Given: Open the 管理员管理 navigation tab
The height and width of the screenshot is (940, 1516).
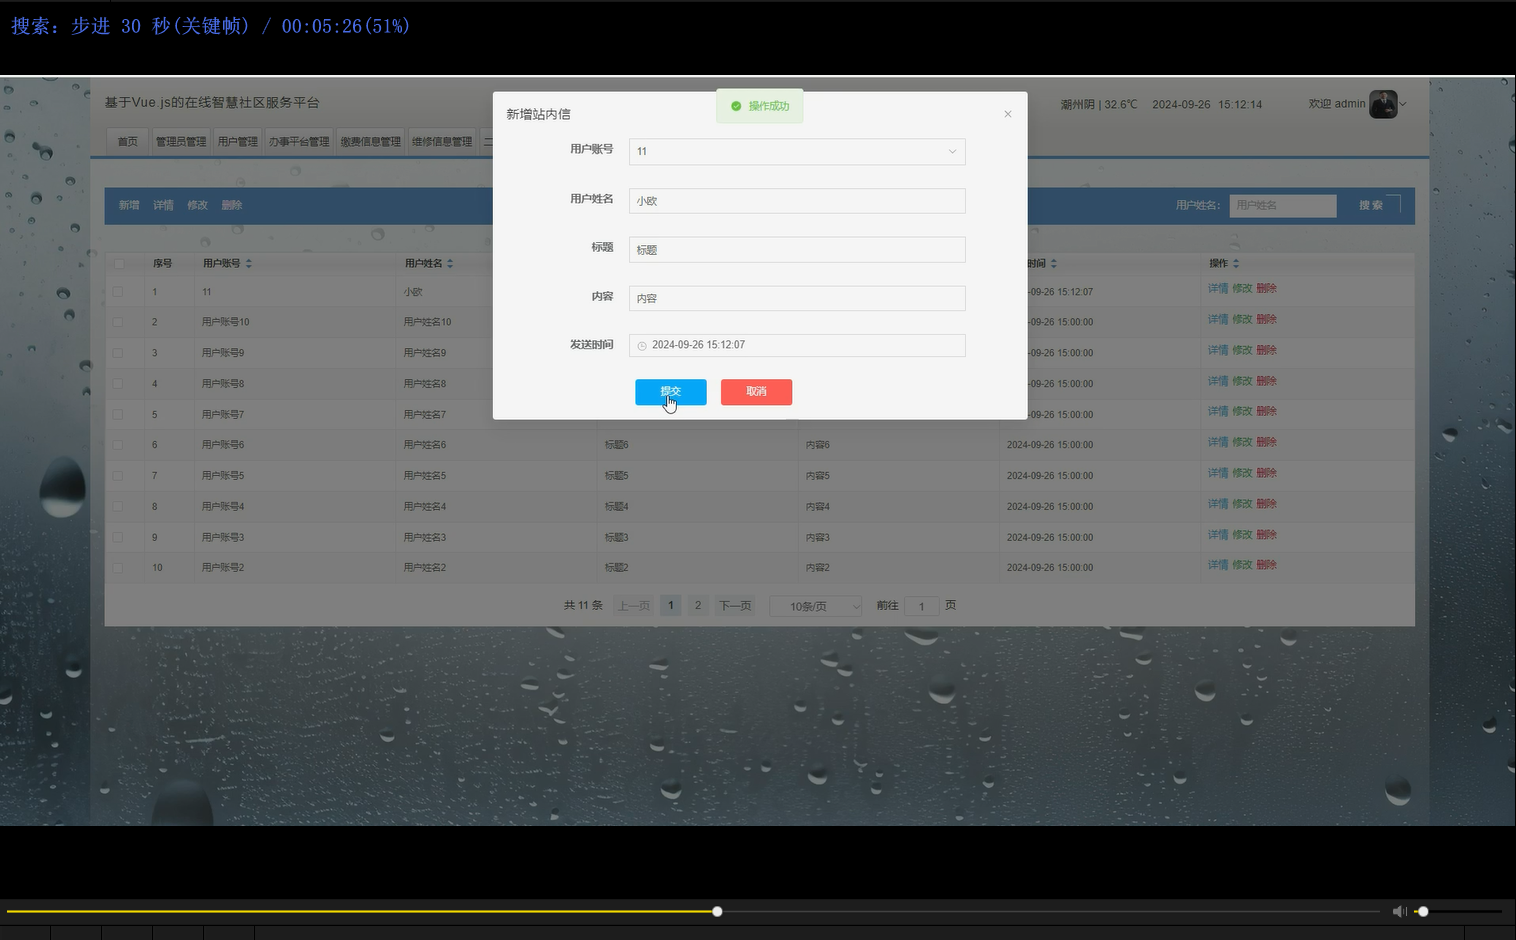Looking at the screenshot, I should 181,142.
